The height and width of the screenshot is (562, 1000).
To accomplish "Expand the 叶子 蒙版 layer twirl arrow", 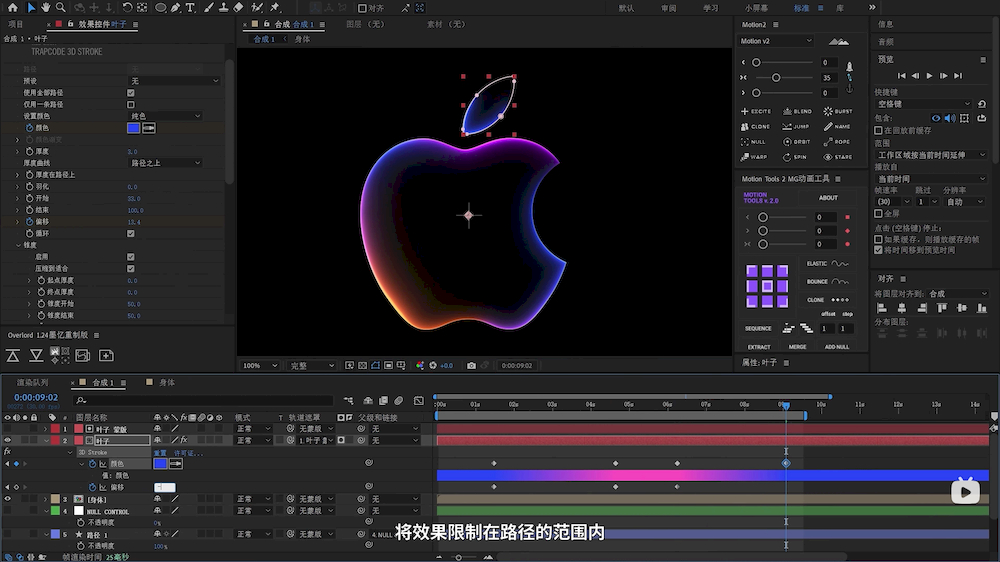I will pyautogui.click(x=45, y=429).
